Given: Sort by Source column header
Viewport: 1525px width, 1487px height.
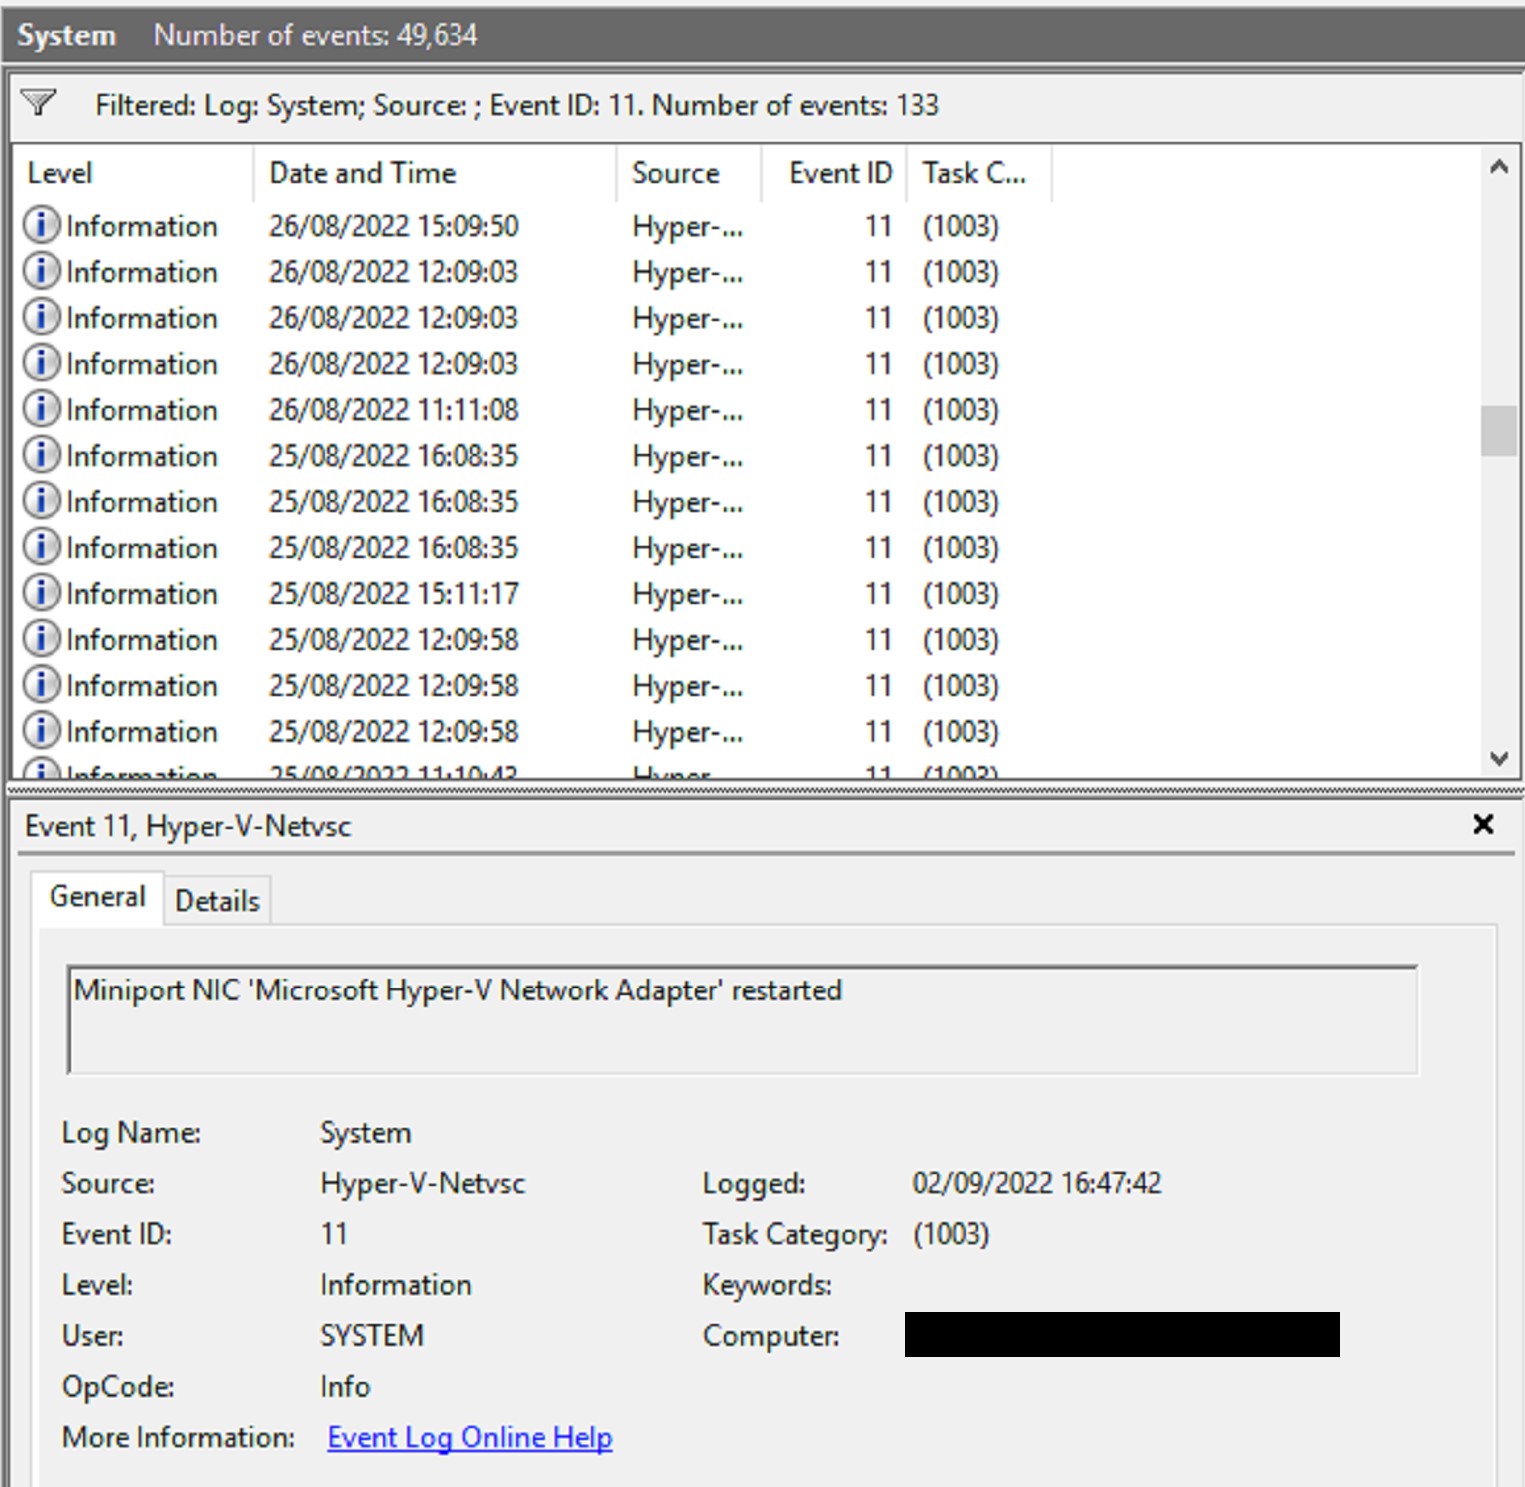Looking at the screenshot, I should tap(675, 174).
